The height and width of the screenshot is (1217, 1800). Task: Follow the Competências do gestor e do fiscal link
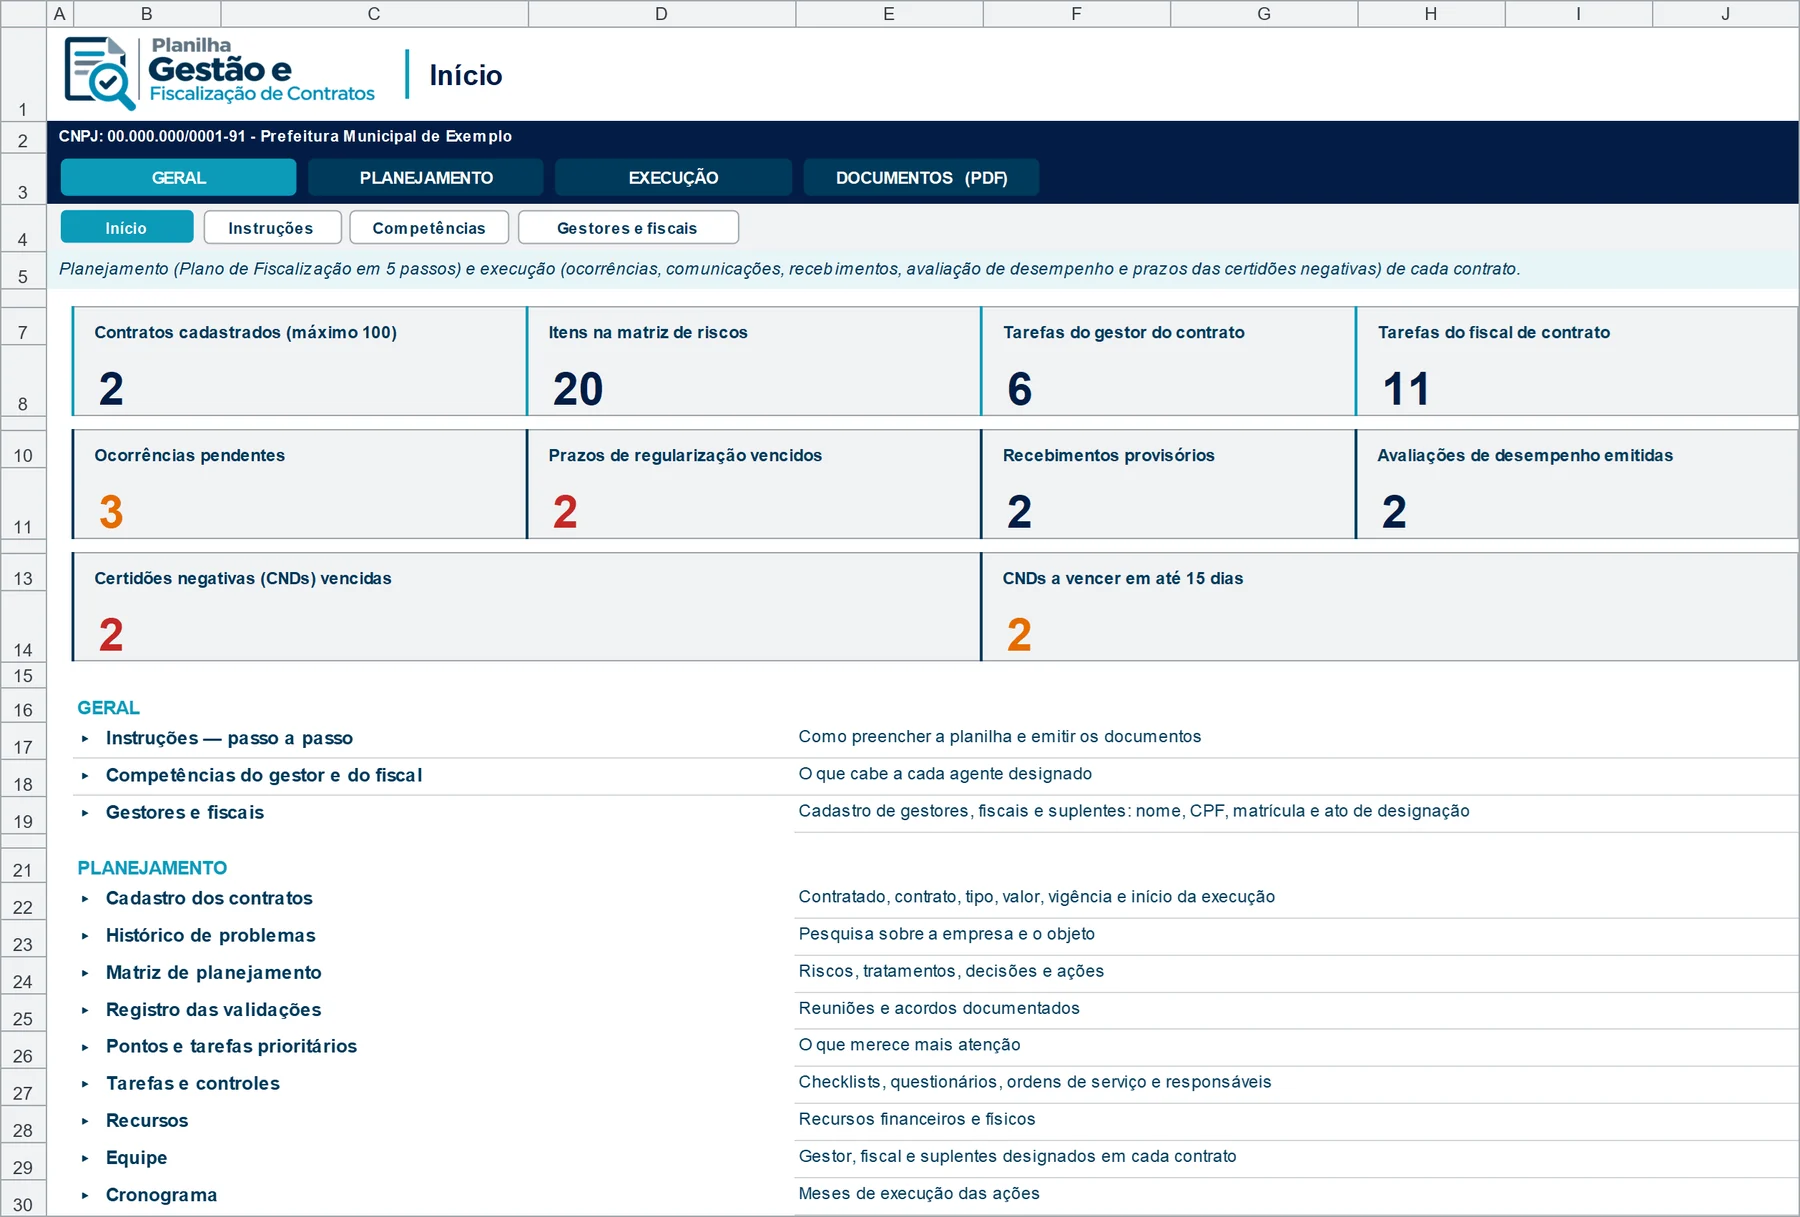pyautogui.click(x=264, y=776)
